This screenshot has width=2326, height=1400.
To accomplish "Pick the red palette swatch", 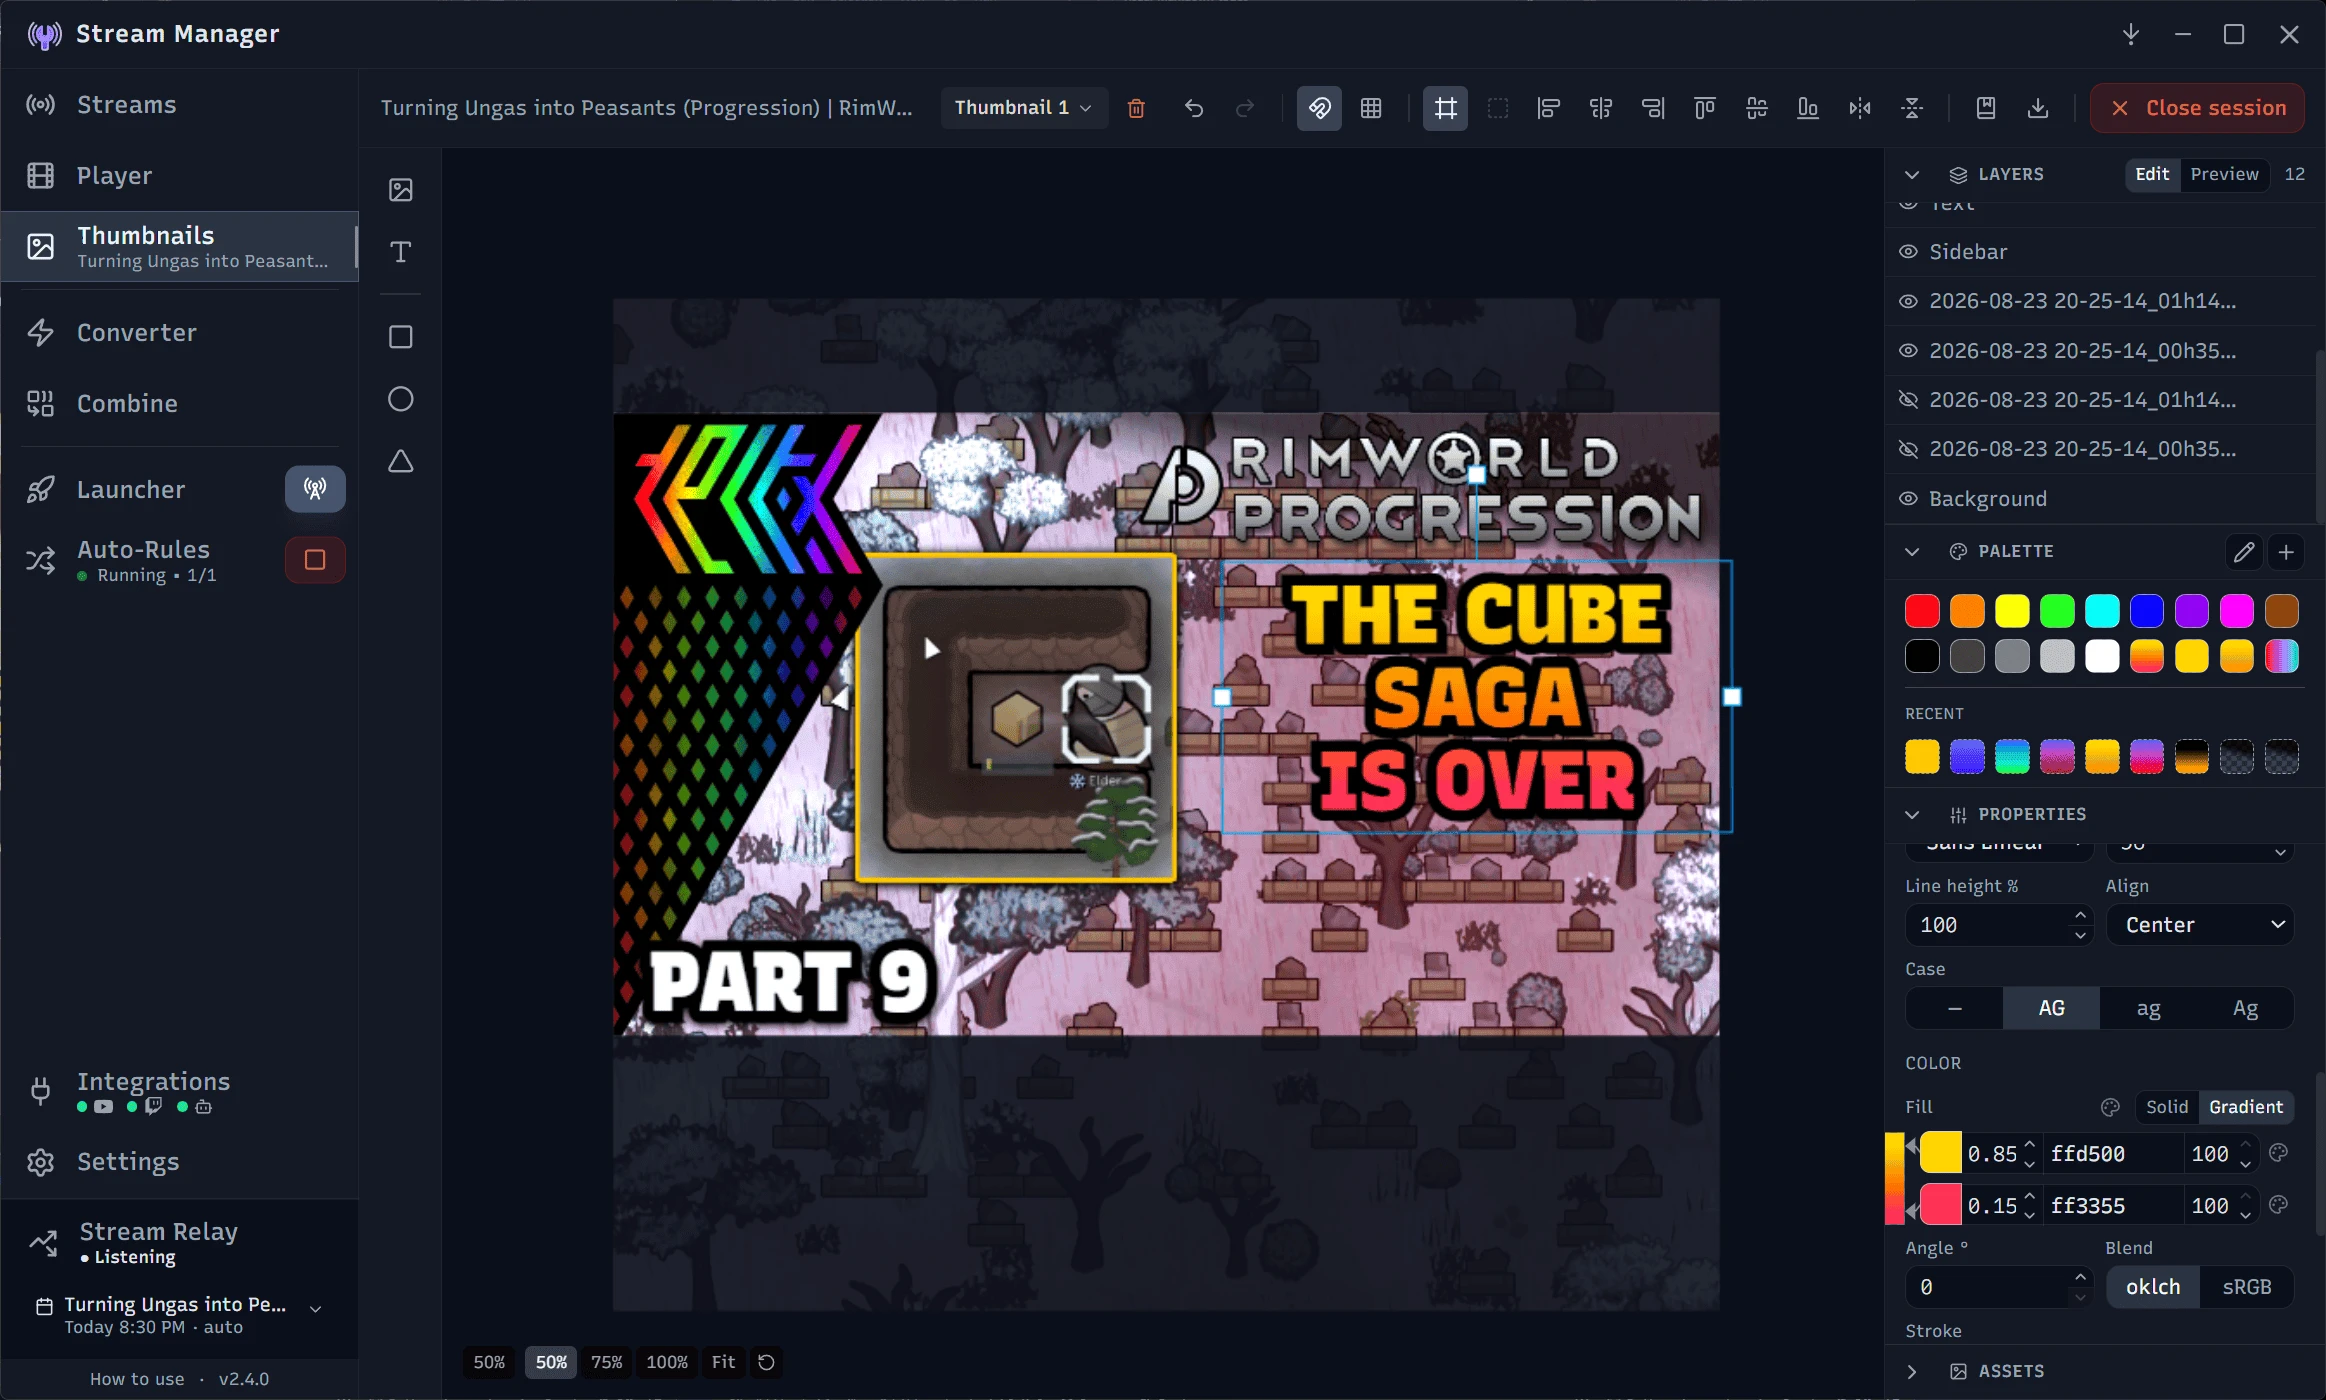I will coord(1922,611).
